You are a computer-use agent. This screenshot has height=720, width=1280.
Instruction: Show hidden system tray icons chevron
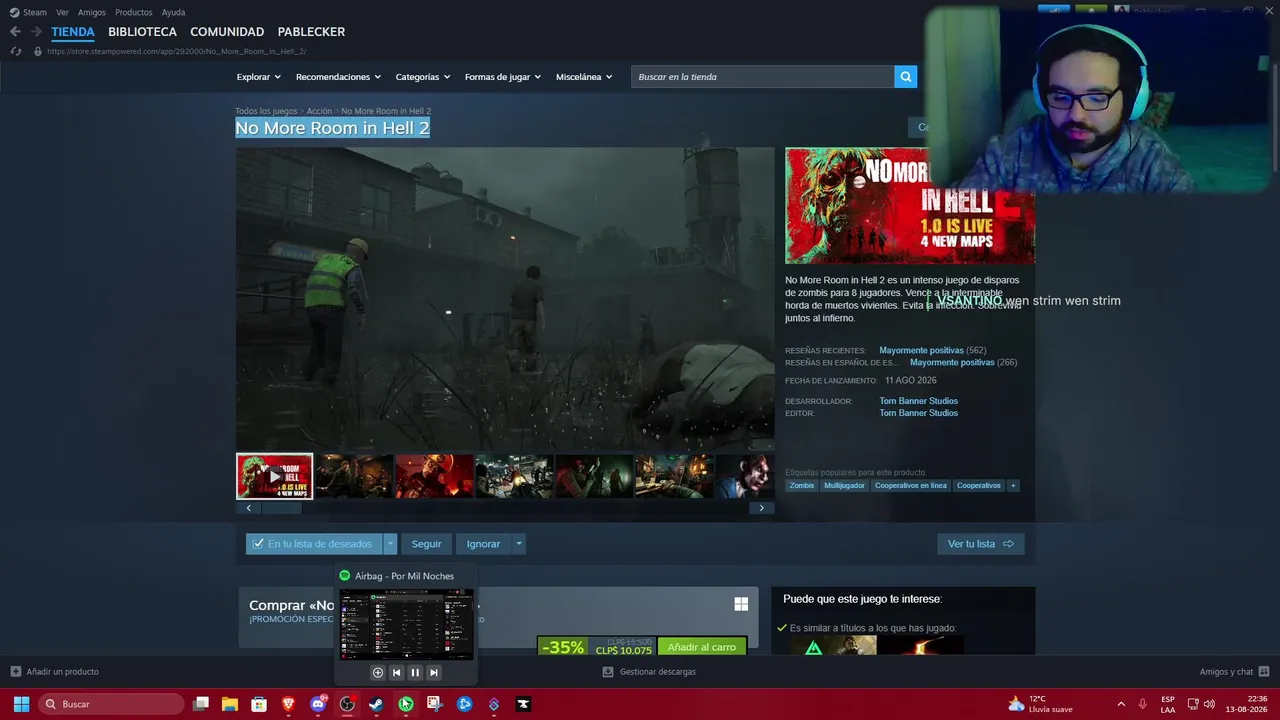point(1120,704)
